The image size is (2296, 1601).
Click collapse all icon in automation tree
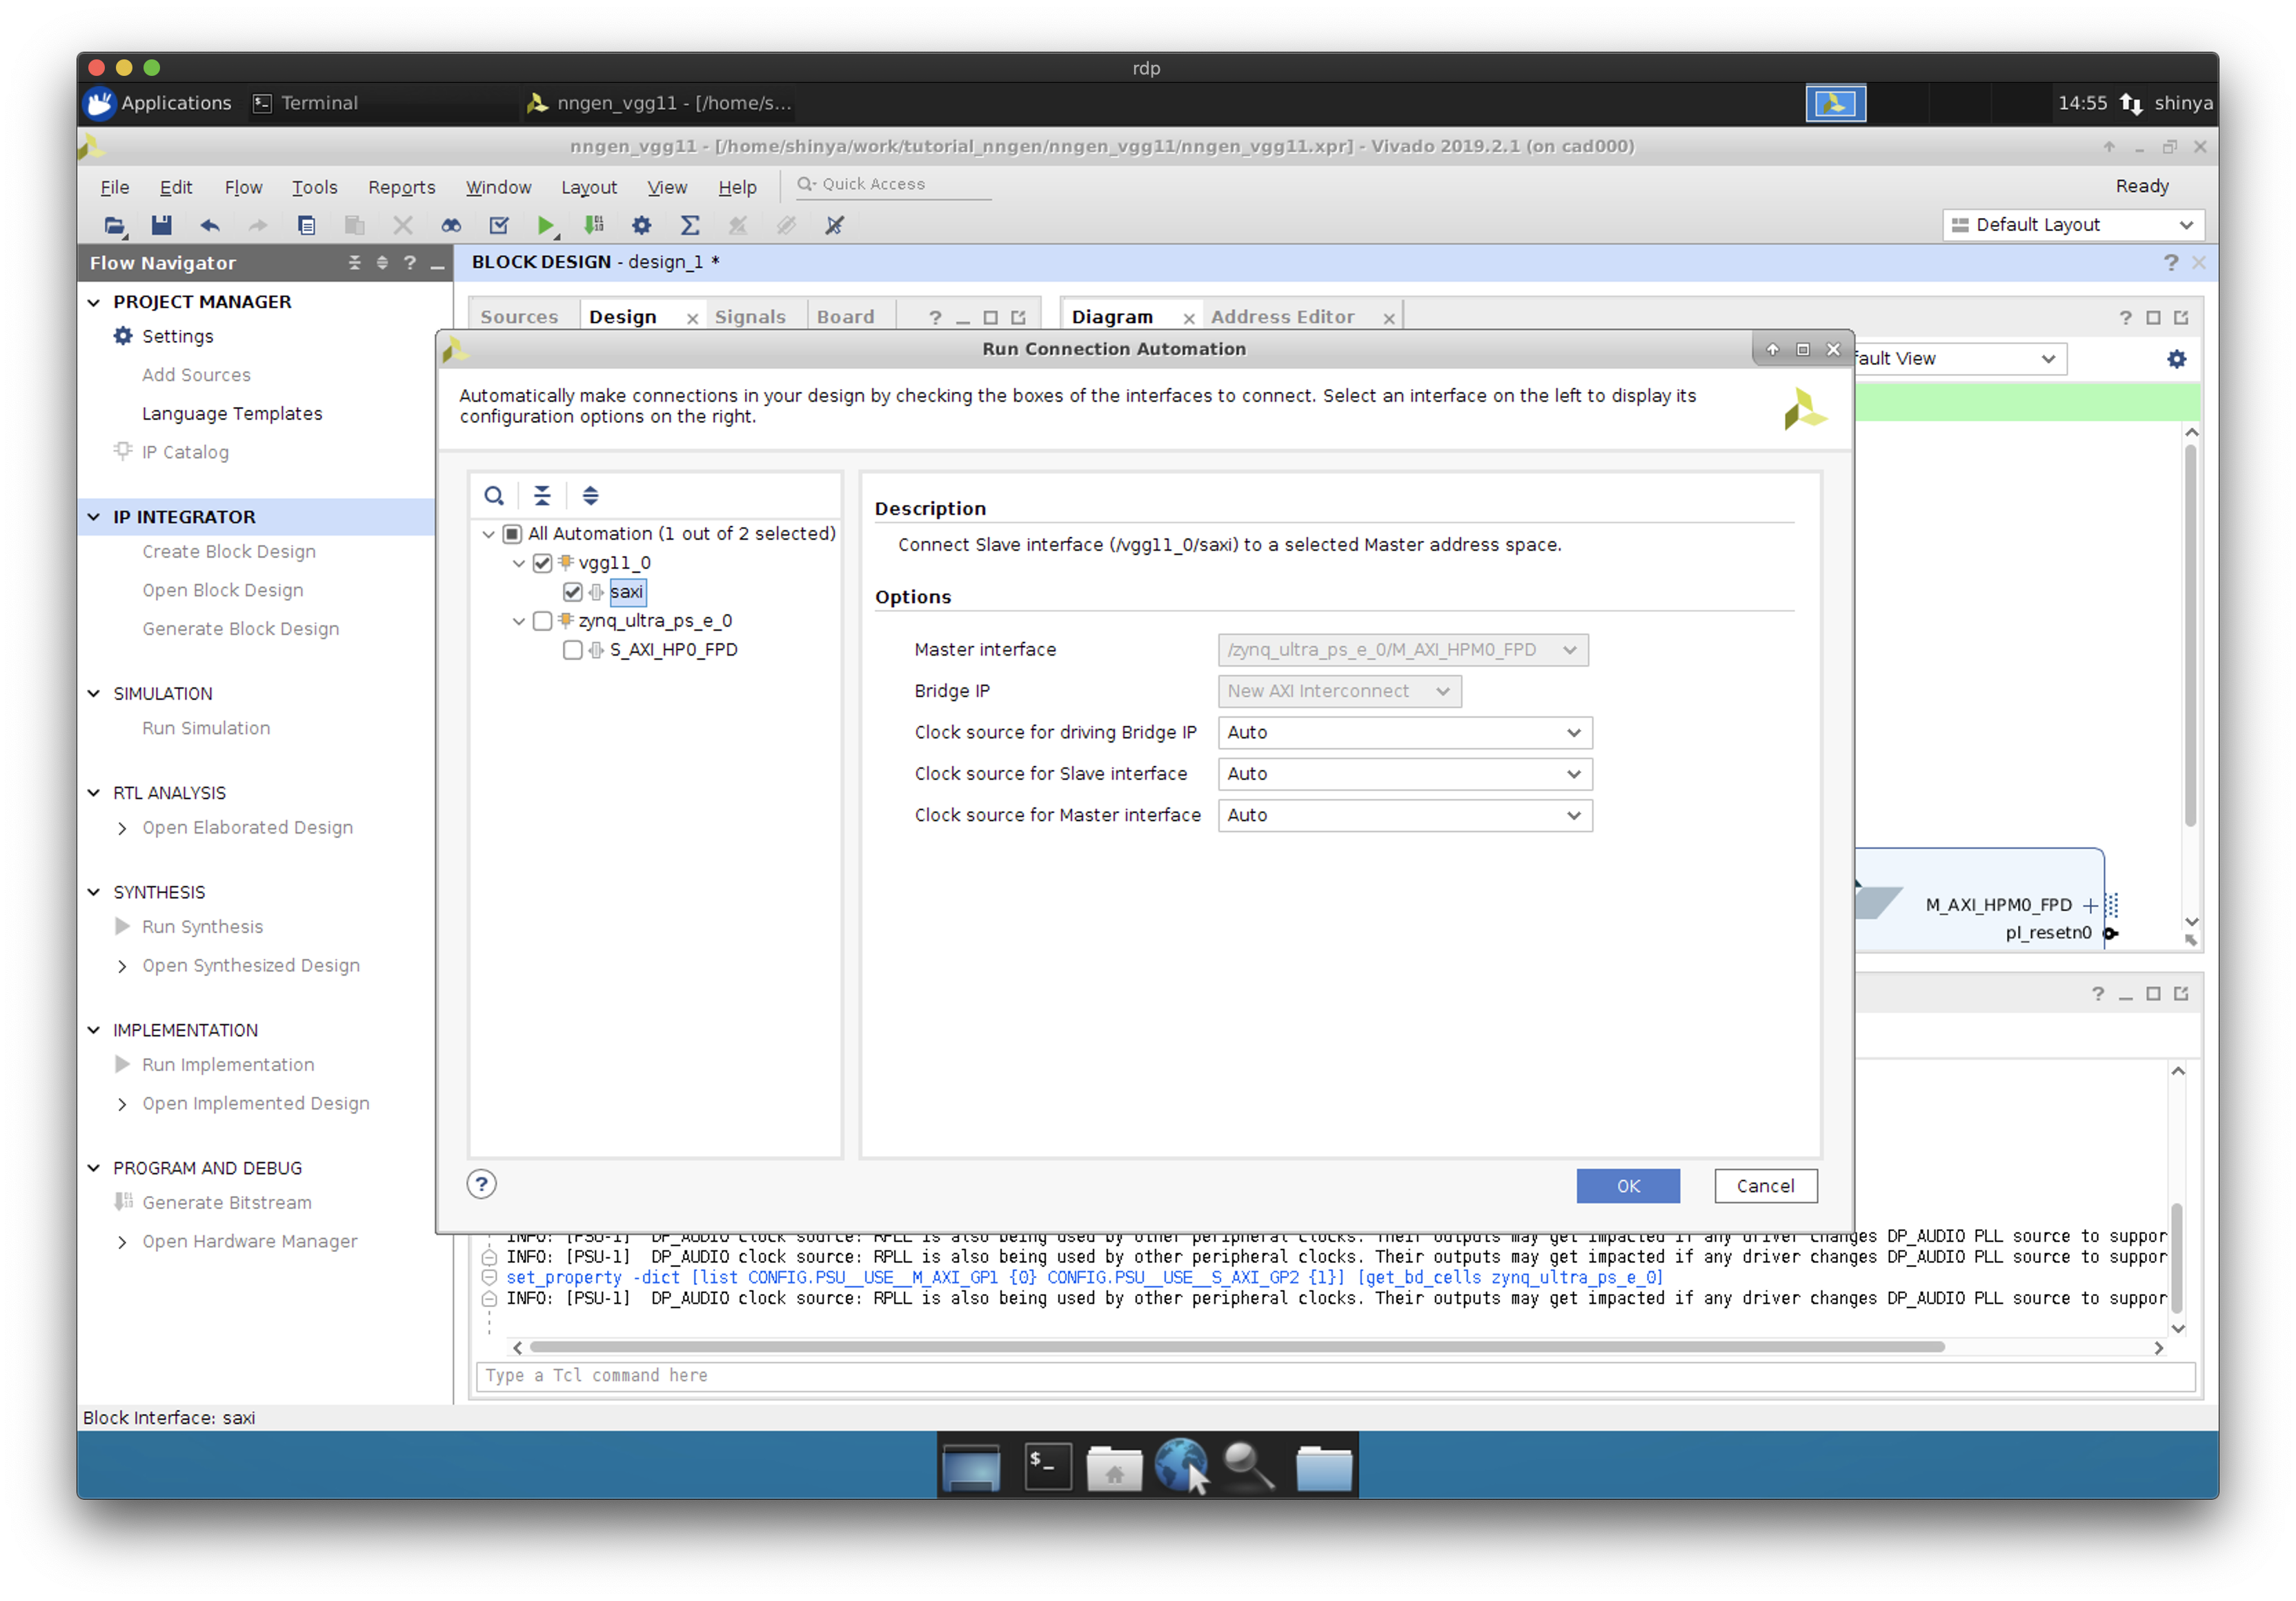pos(542,495)
